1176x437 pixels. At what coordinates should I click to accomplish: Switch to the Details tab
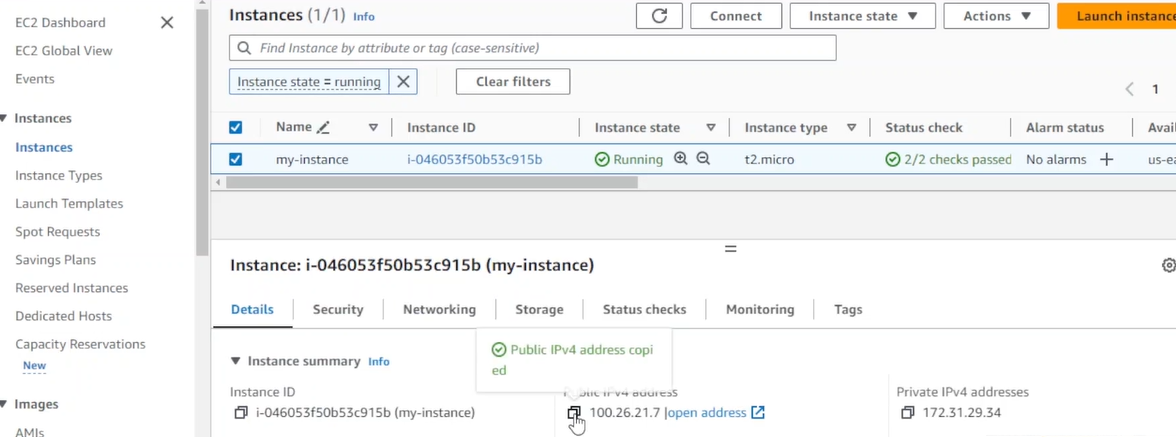pyautogui.click(x=252, y=309)
